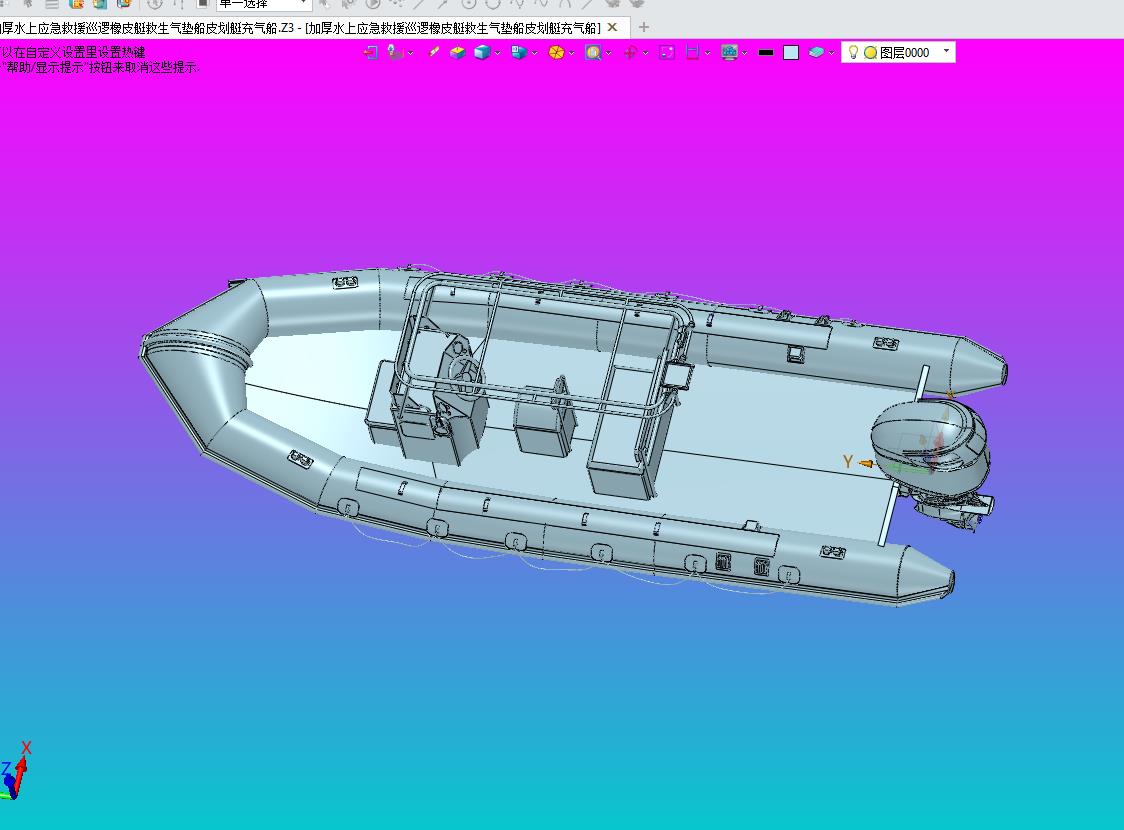Click the view orientation icon in view toolbar
The width and height of the screenshot is (1124, 830).
[x=394, y=52]
